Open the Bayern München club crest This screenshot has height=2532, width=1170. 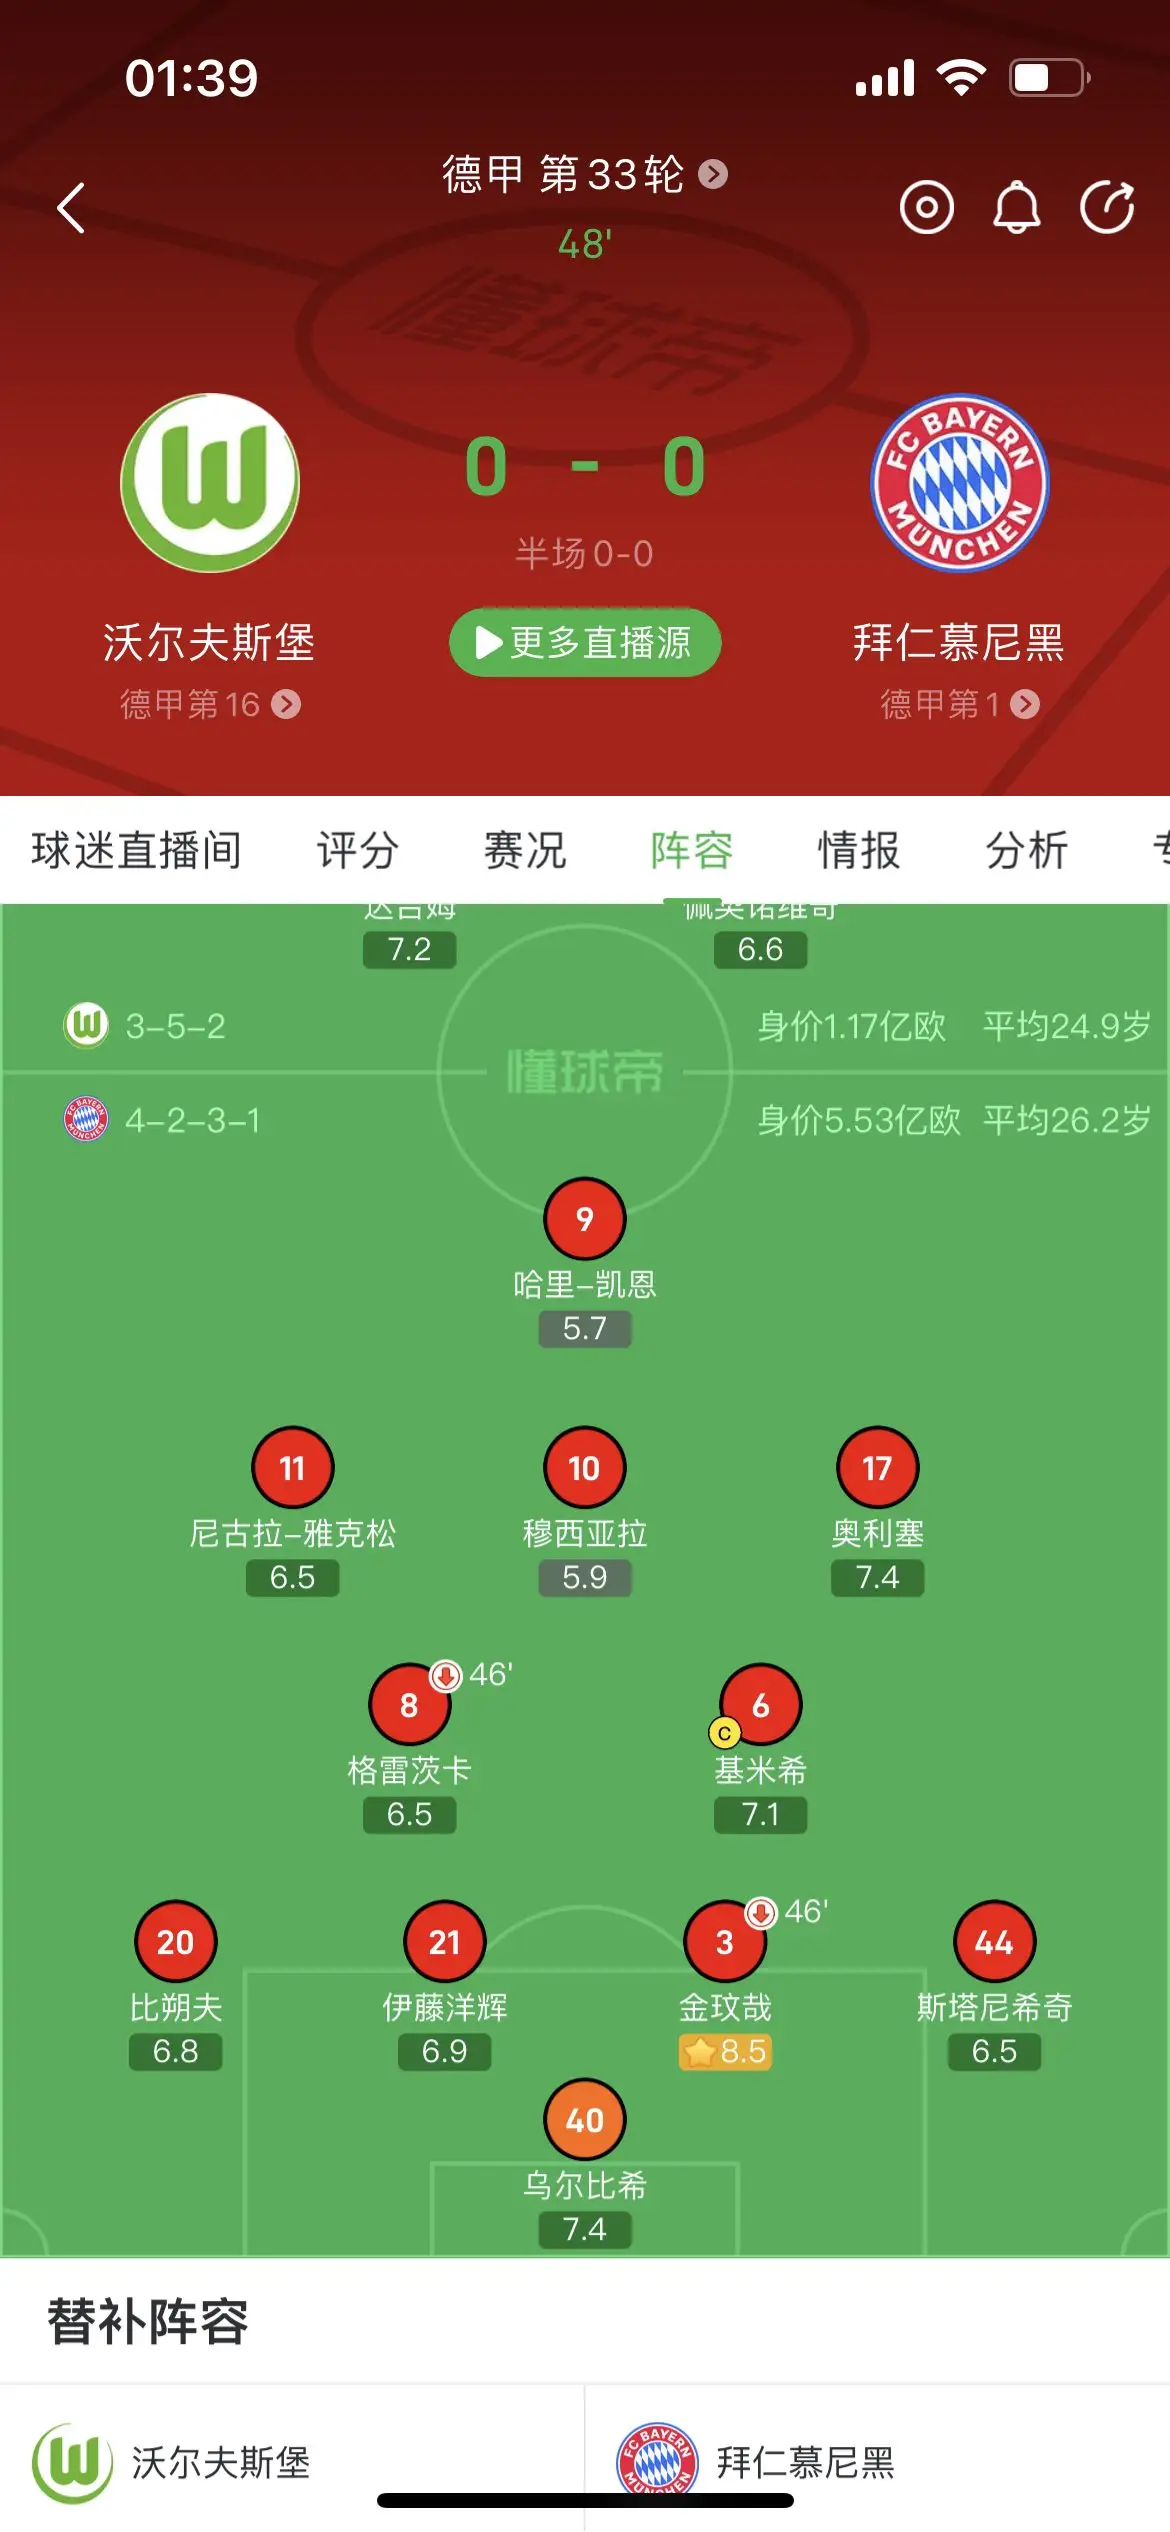point(959,482)
